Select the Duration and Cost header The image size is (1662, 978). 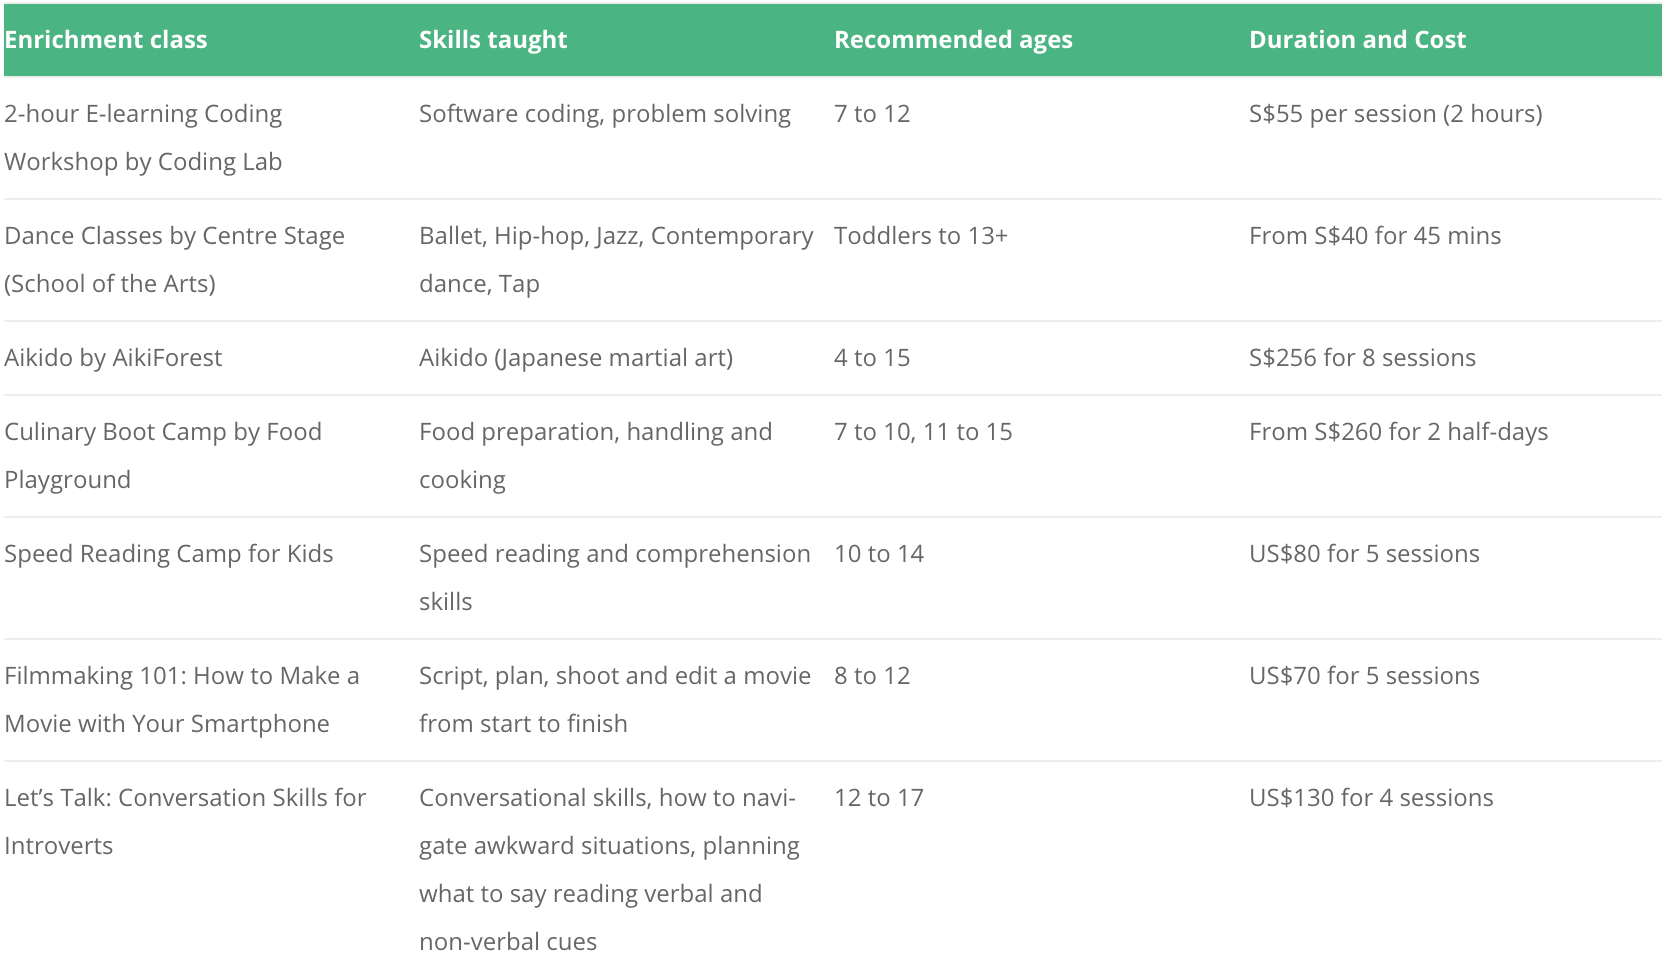pyautogui.click(x=1357, y=40)
